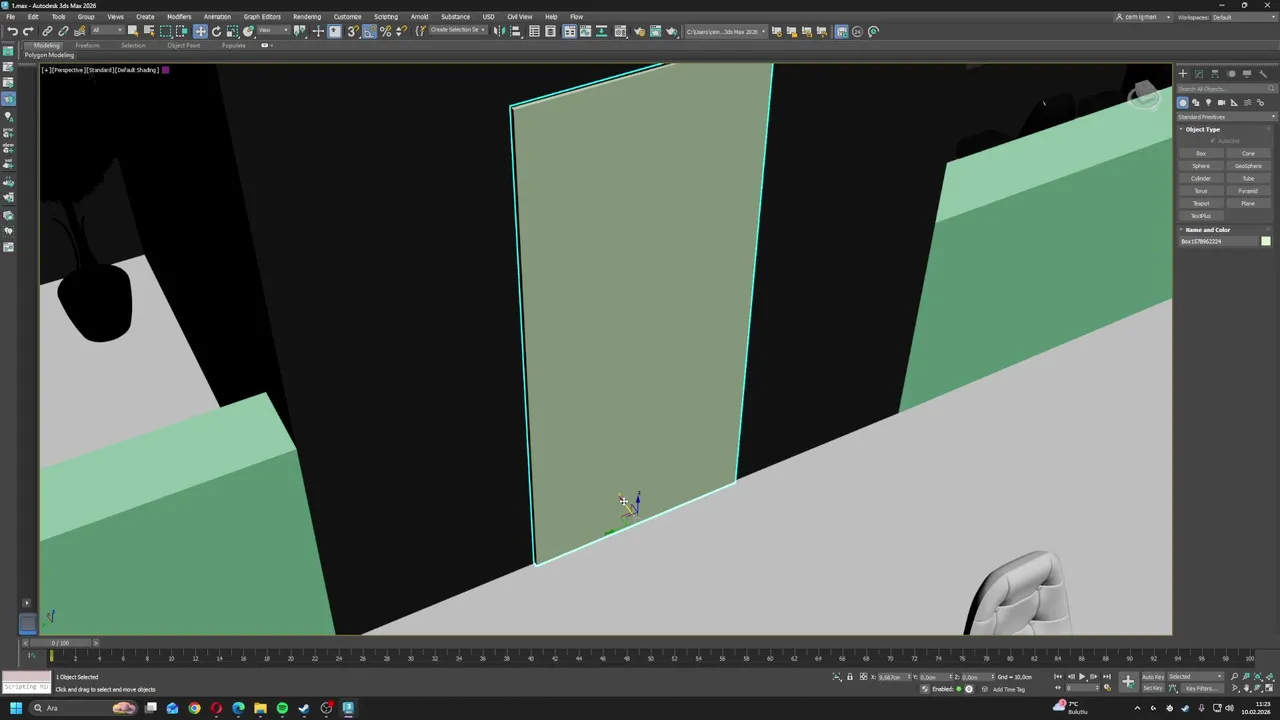The height and width of the screenshot is (720, 1280).
Task: Open the File menu
Action: click(x=10, y=17)
